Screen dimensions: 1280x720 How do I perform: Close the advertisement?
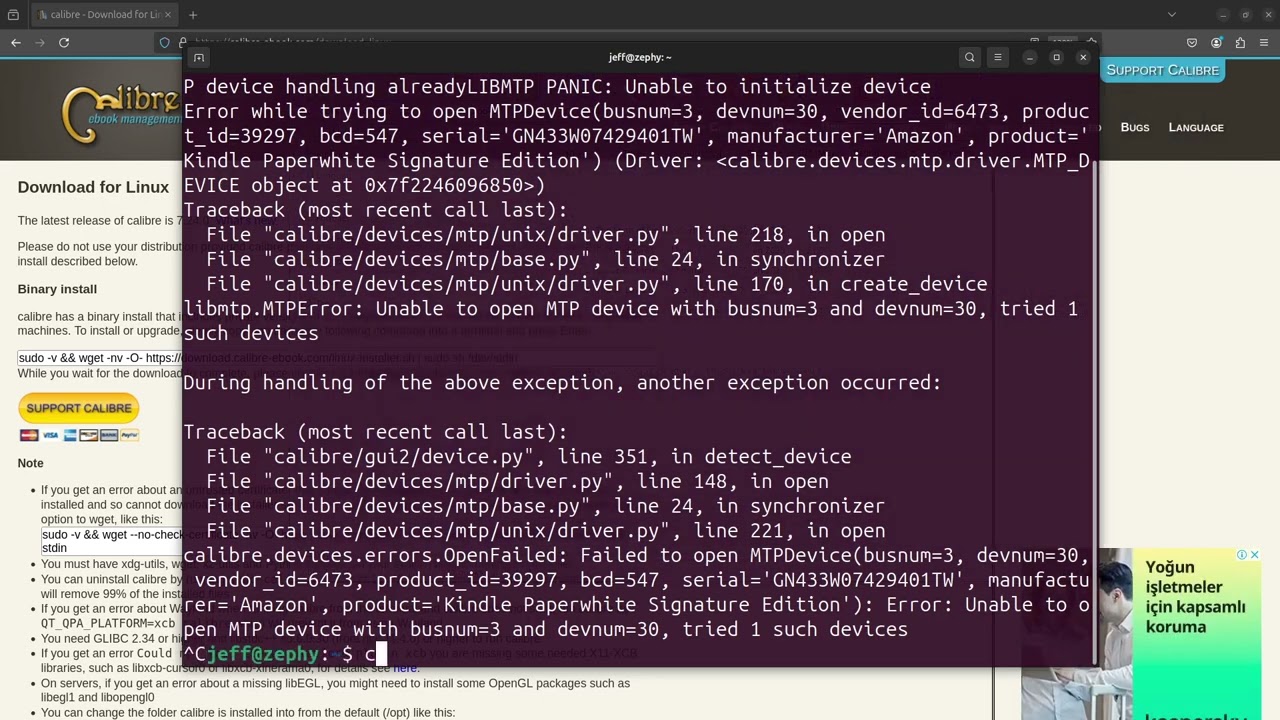[x=1254, y=555]
